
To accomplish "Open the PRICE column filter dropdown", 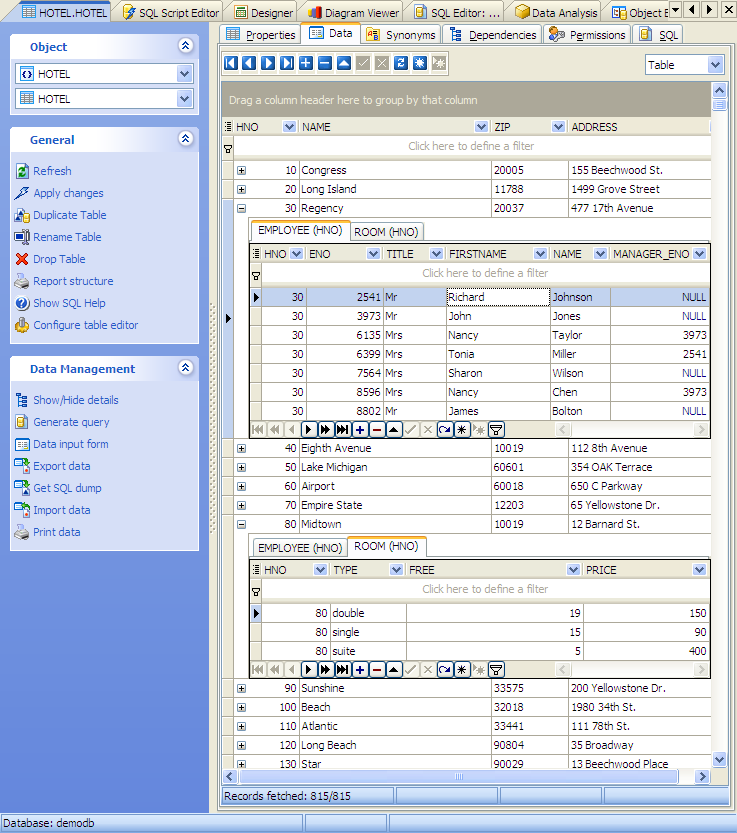I will tap(699, 570).
